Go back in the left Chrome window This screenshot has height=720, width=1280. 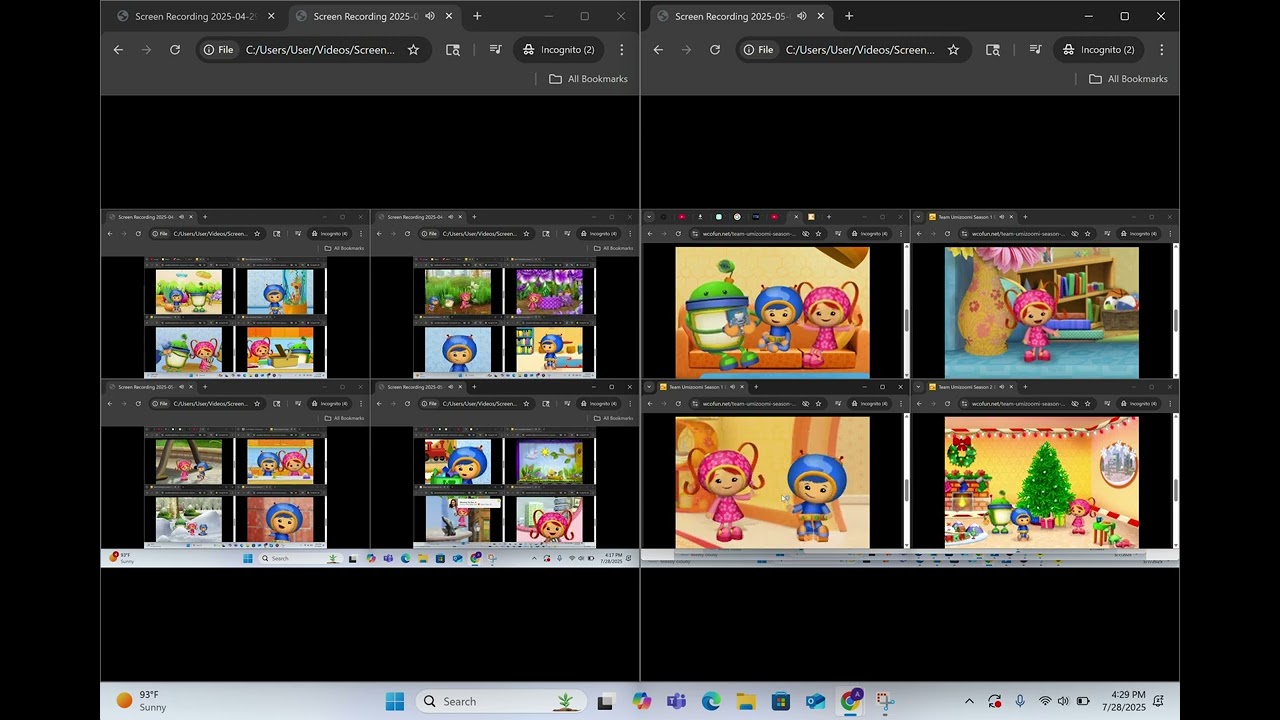118,50
